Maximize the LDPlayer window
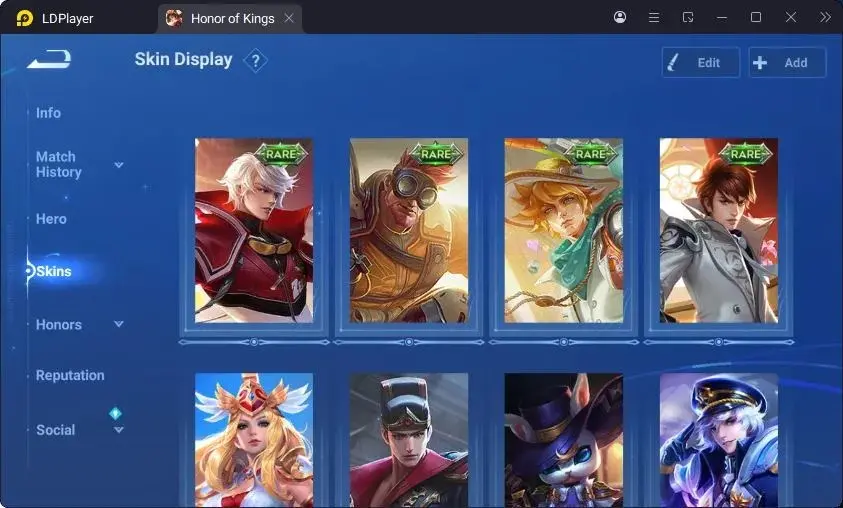The height and width of the screenshot is (508, 843). click(x=756, y=17)
